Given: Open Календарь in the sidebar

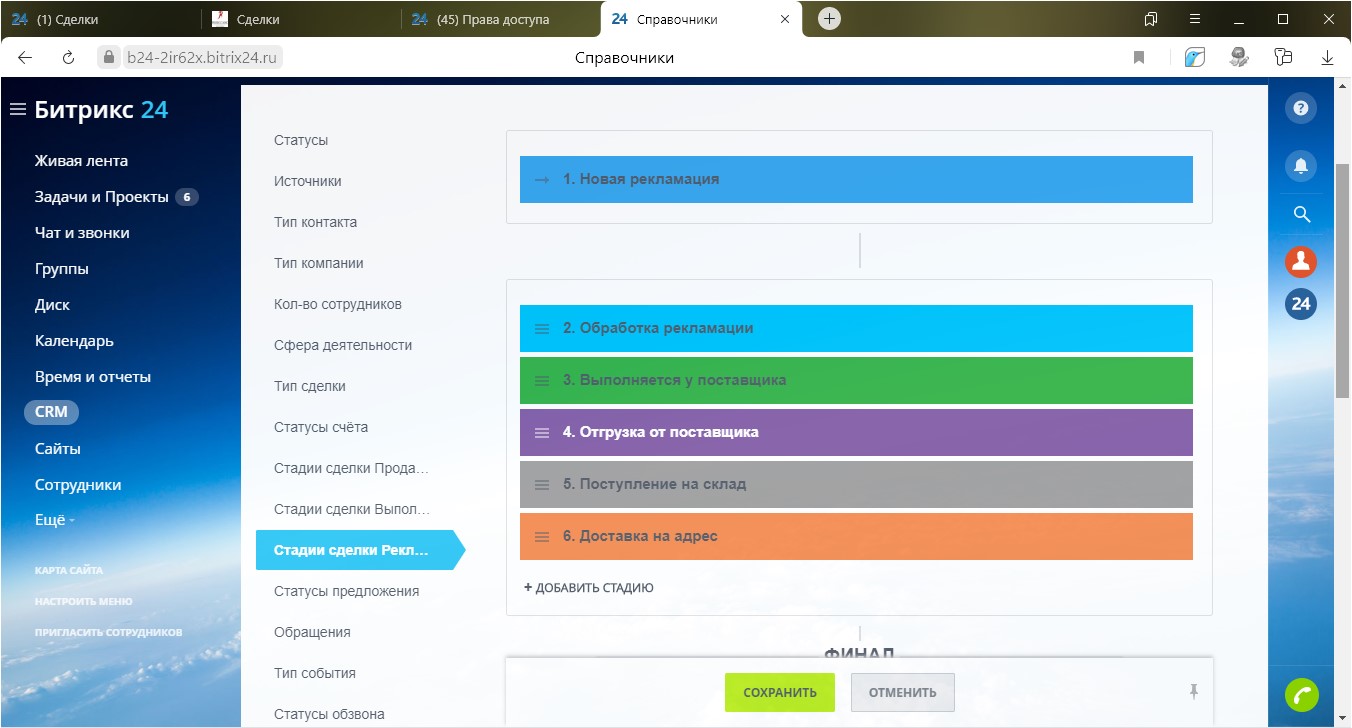Looking at the screenshot, I should click(74, 341).
